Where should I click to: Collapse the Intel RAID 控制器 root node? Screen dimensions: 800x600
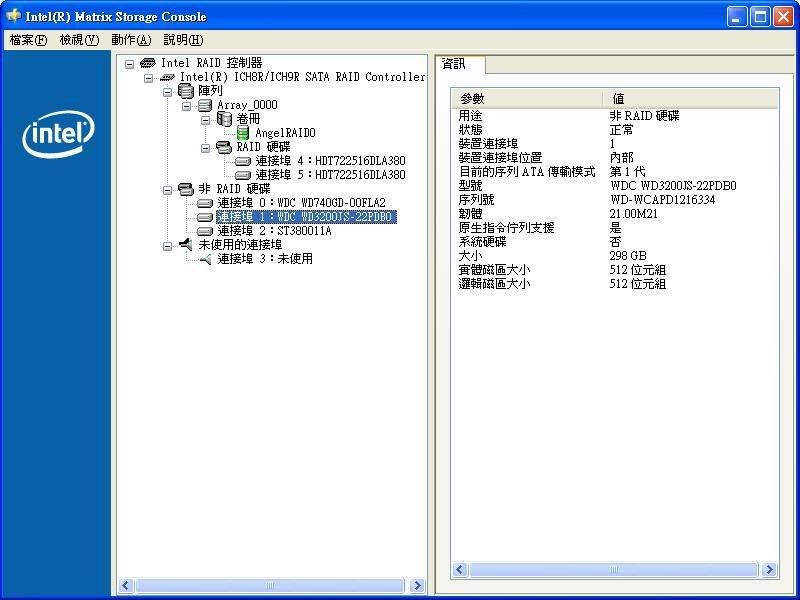point(130,64)
